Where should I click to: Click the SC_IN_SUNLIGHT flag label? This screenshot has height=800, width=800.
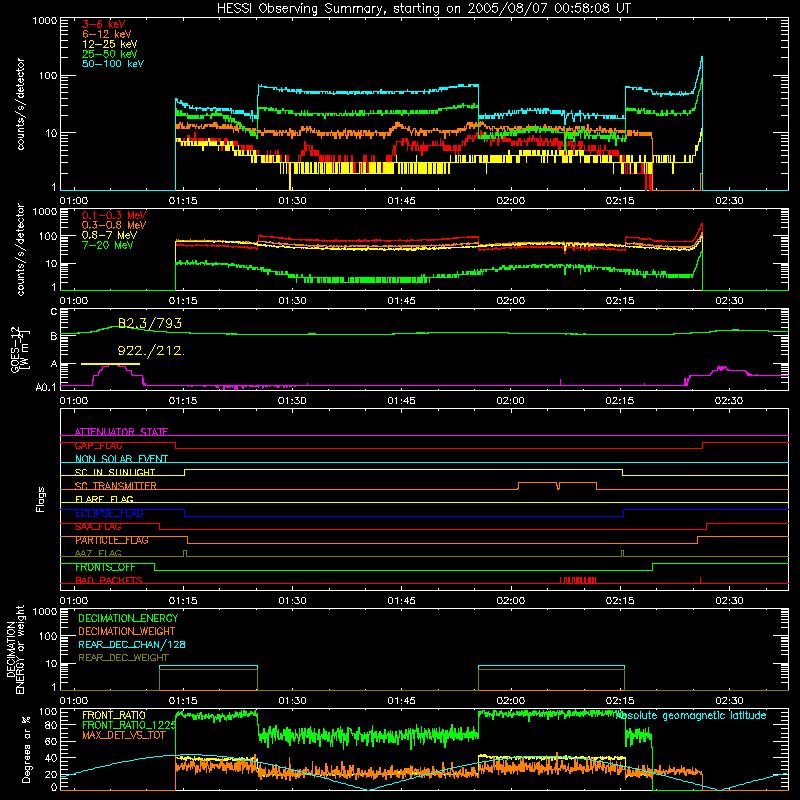(x=115, y=472)
